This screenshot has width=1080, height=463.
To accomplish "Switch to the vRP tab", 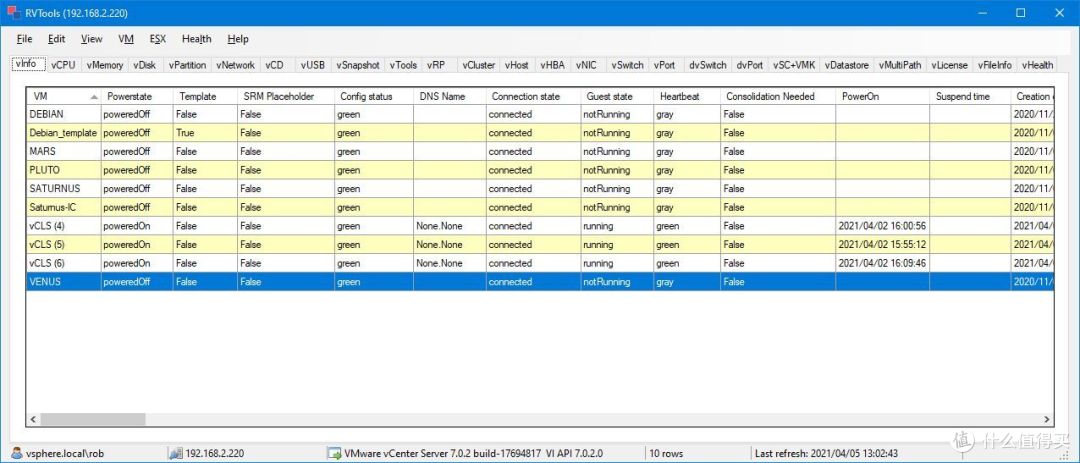I will pos(436,65).
